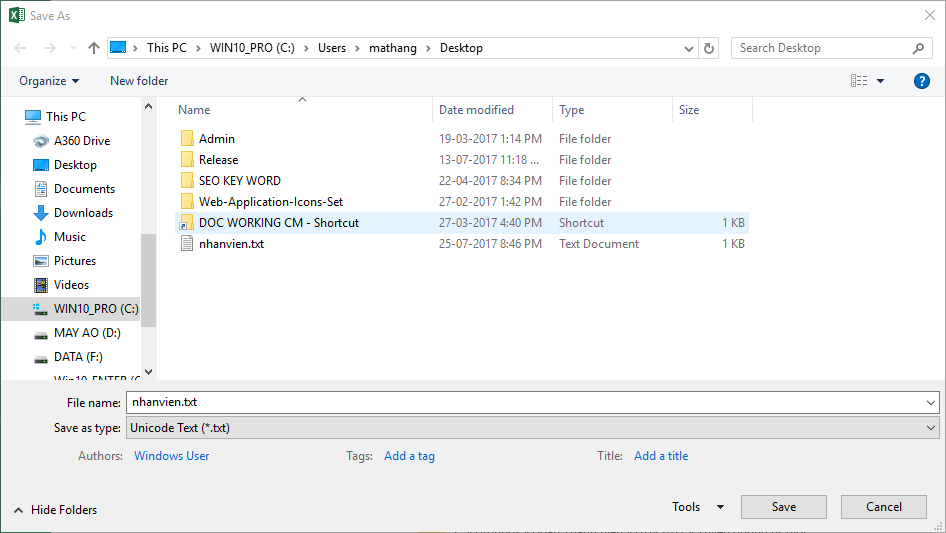Click the Downloads arrow icon

(x=40, y=213)
